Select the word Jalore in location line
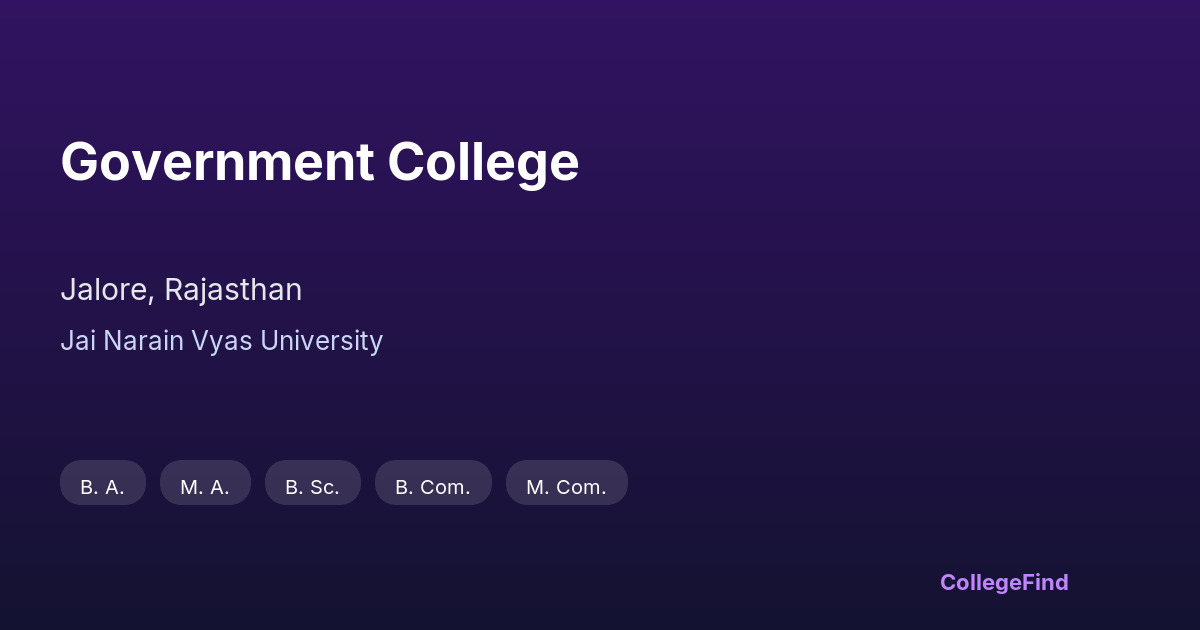The width and height of the screenshot is (1200, 630). pyautogui.click(x=106, y=290)
